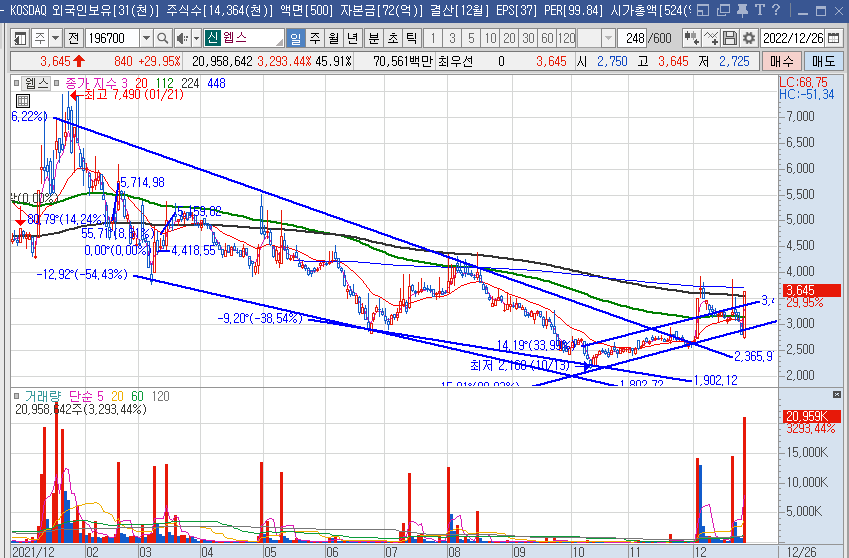
Task: Select the 10 interval button
Action: (x=490, y=38)
